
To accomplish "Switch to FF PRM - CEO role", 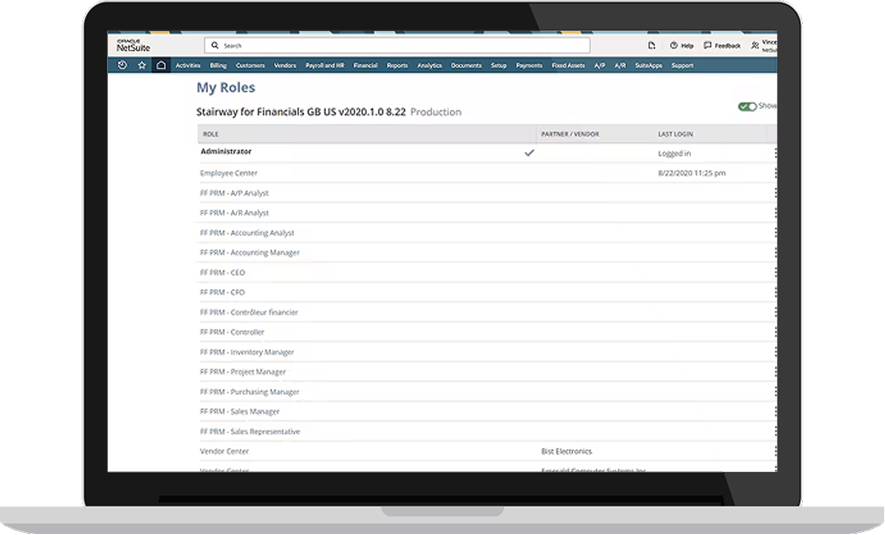I will pyautogui.click(x=222, y=273).
